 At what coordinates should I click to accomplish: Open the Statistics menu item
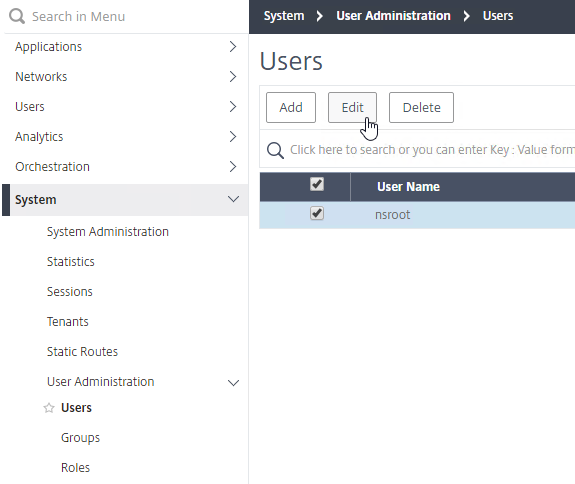pos(71,262)
